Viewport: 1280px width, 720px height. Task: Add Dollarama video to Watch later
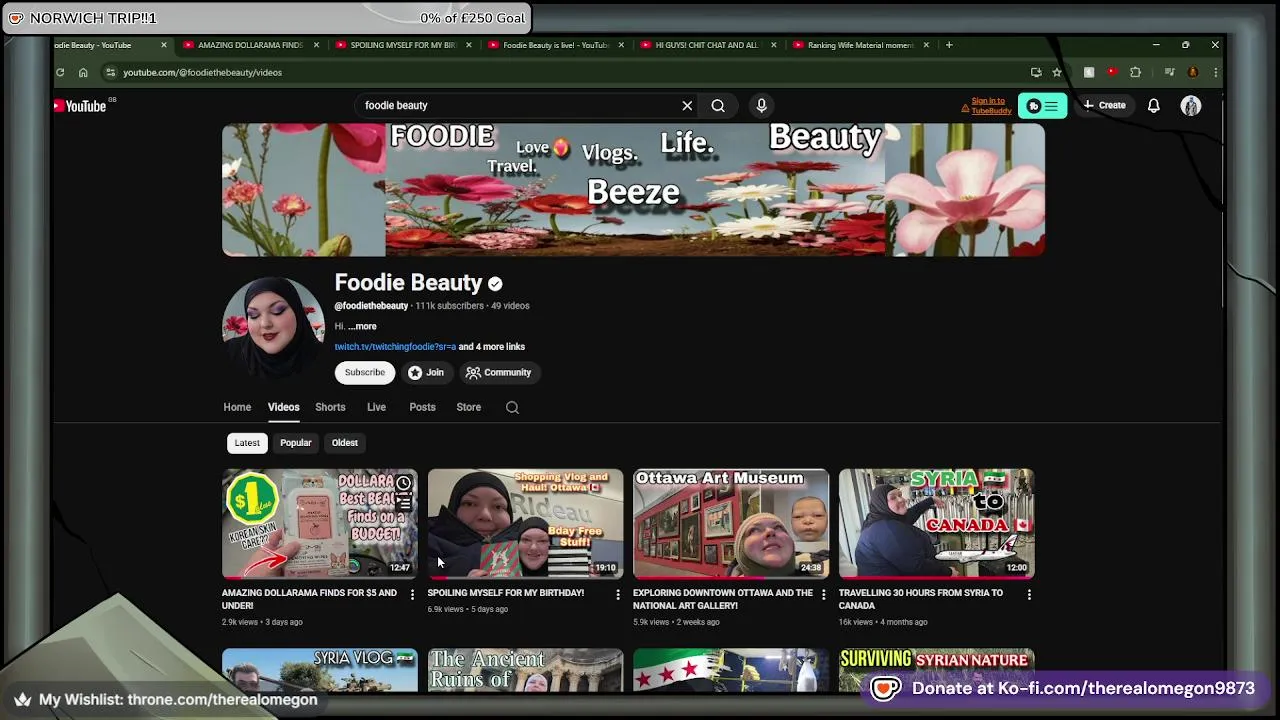pyautogui.click(x=403, y=484)
